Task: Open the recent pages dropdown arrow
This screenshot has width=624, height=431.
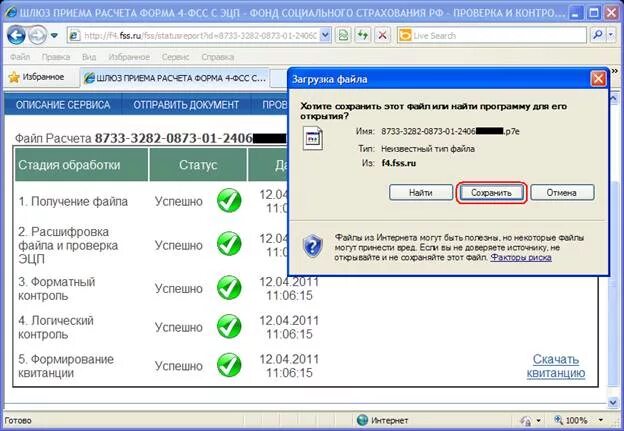Action: [x=55, y=36]
